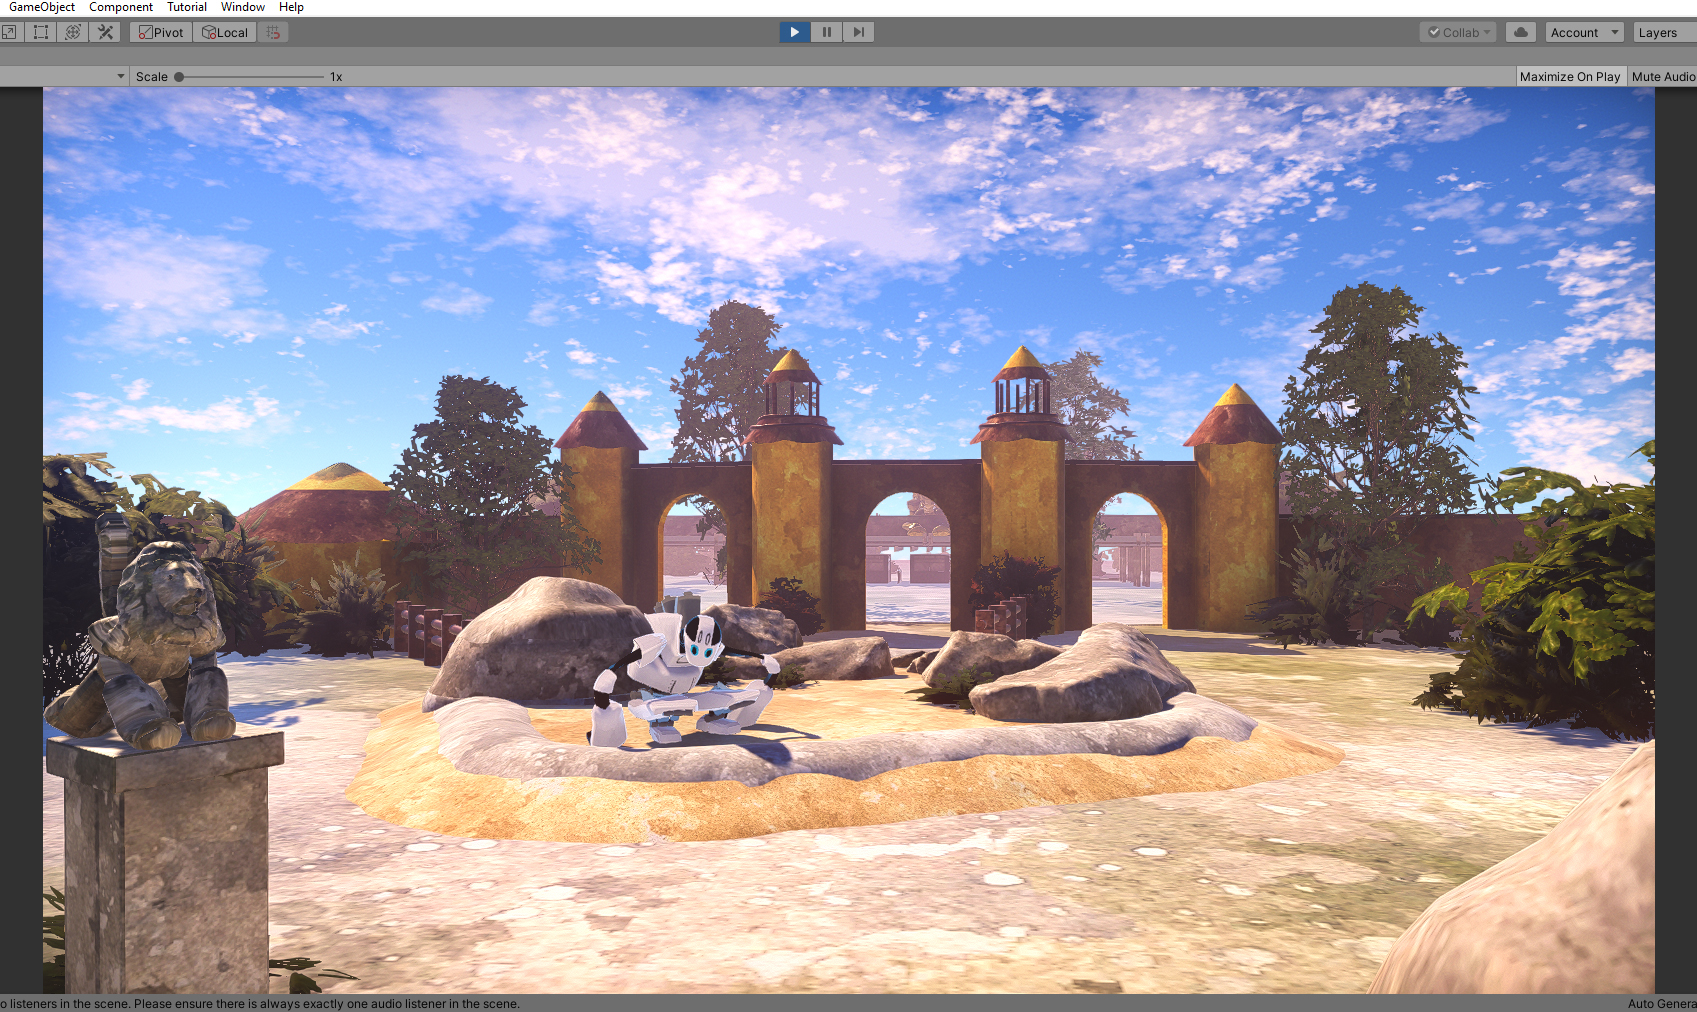Click the audio listener warning message
This screenshot has width=1697, height=1012.
260,1003
